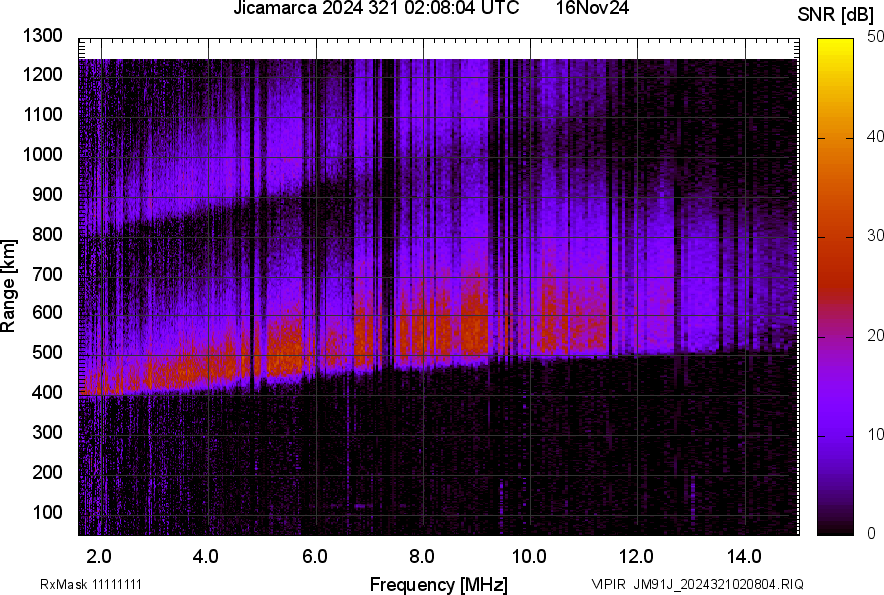Click the colorbar value 40

pos(875,136)
